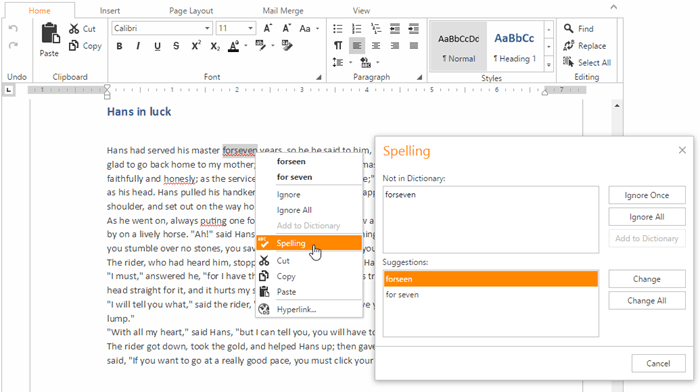Click the ruler tab selector icon

[x=8, y=90]
